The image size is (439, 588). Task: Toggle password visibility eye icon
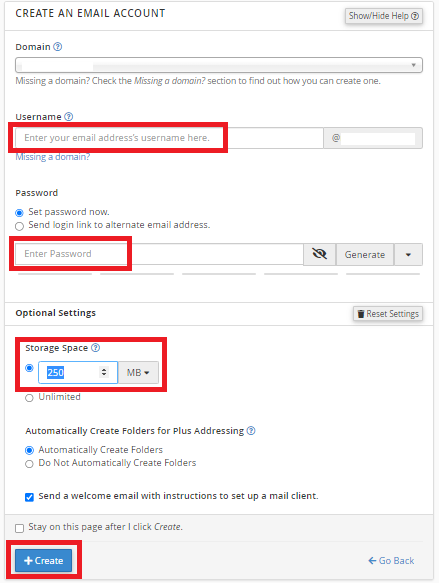tap(319, 254)
